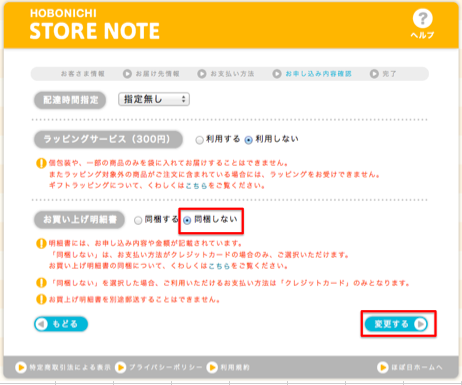Viewport: 462px width, 385px height.
Task: Click the 完了 step
Action: click(x=389, y=74)
